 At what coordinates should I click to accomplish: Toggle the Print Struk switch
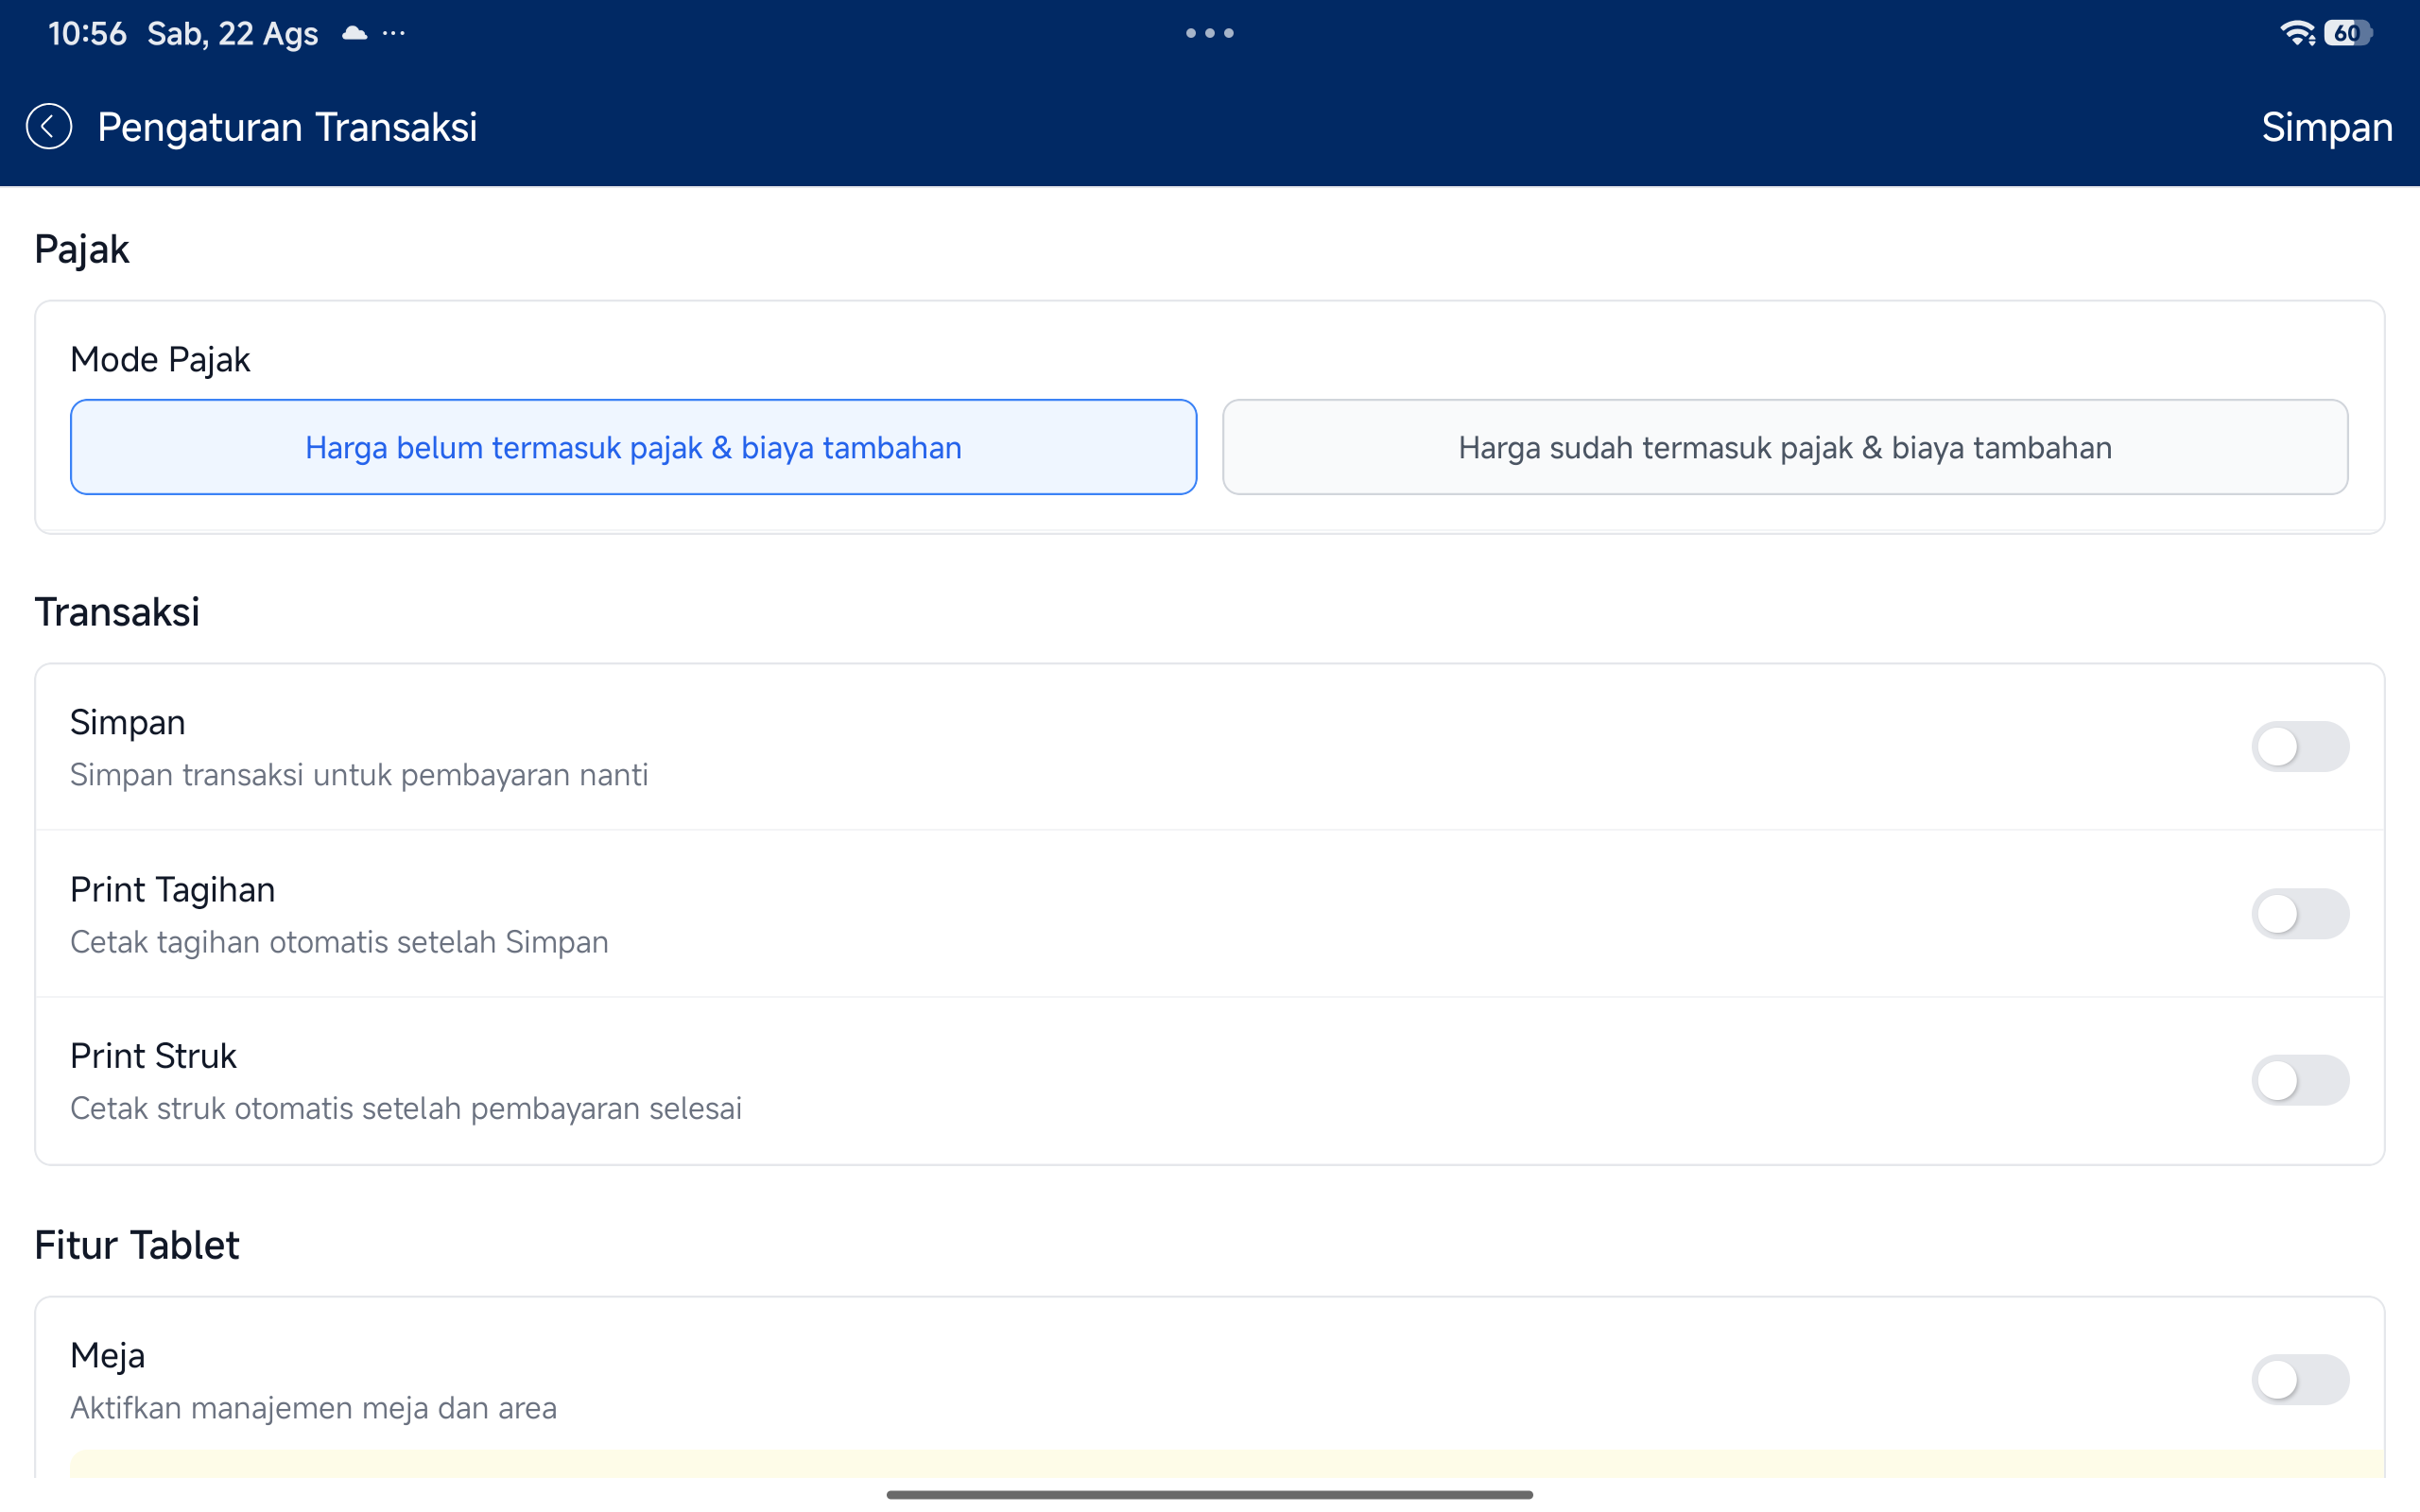[2300, 1080]
